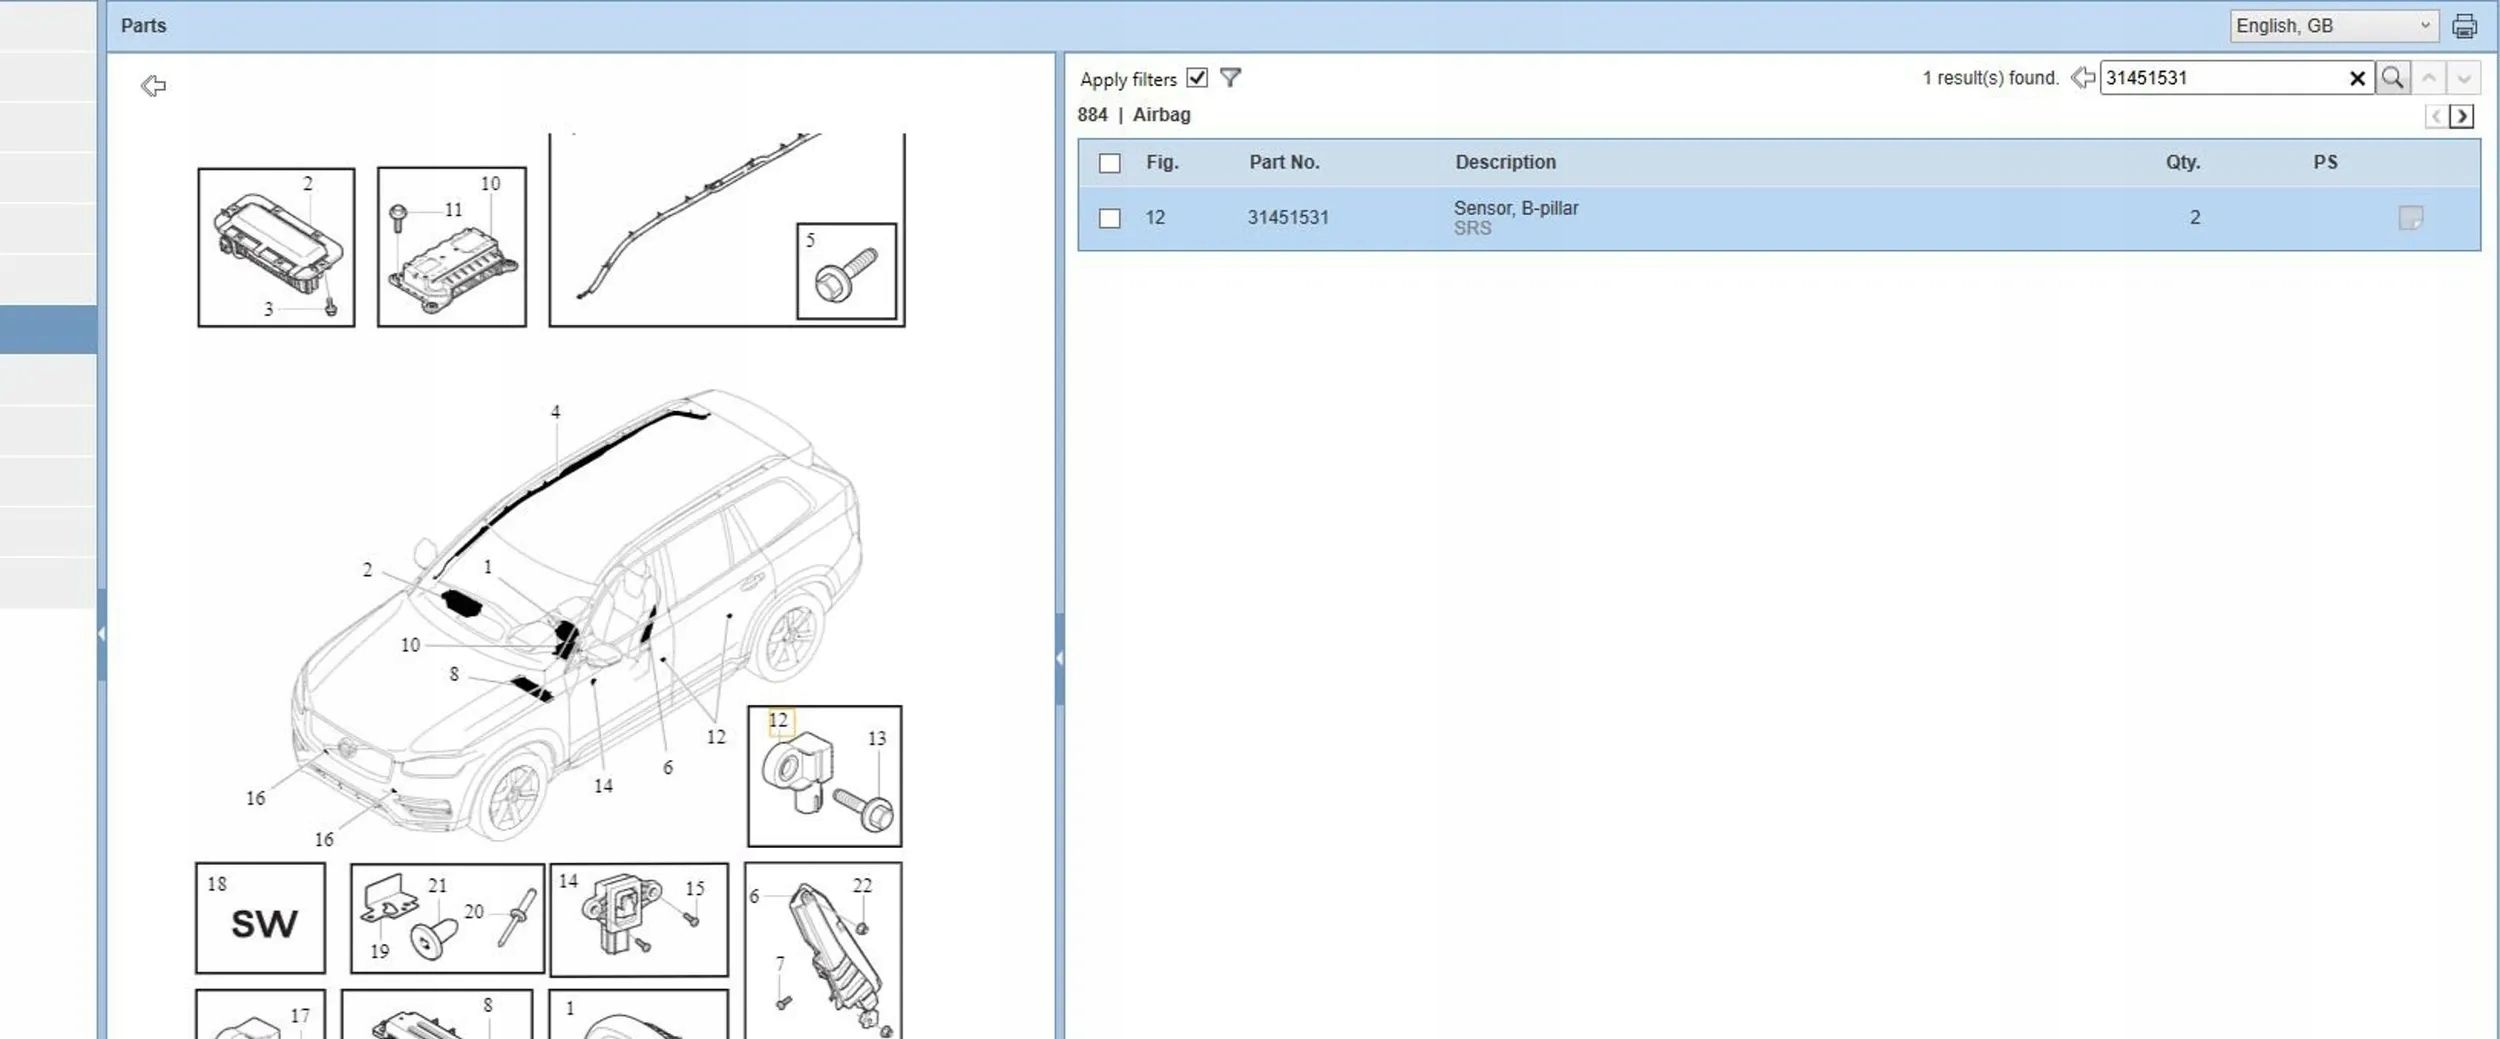
Task: Click the SRS subtext in the result row
Action: point(1472,228)
